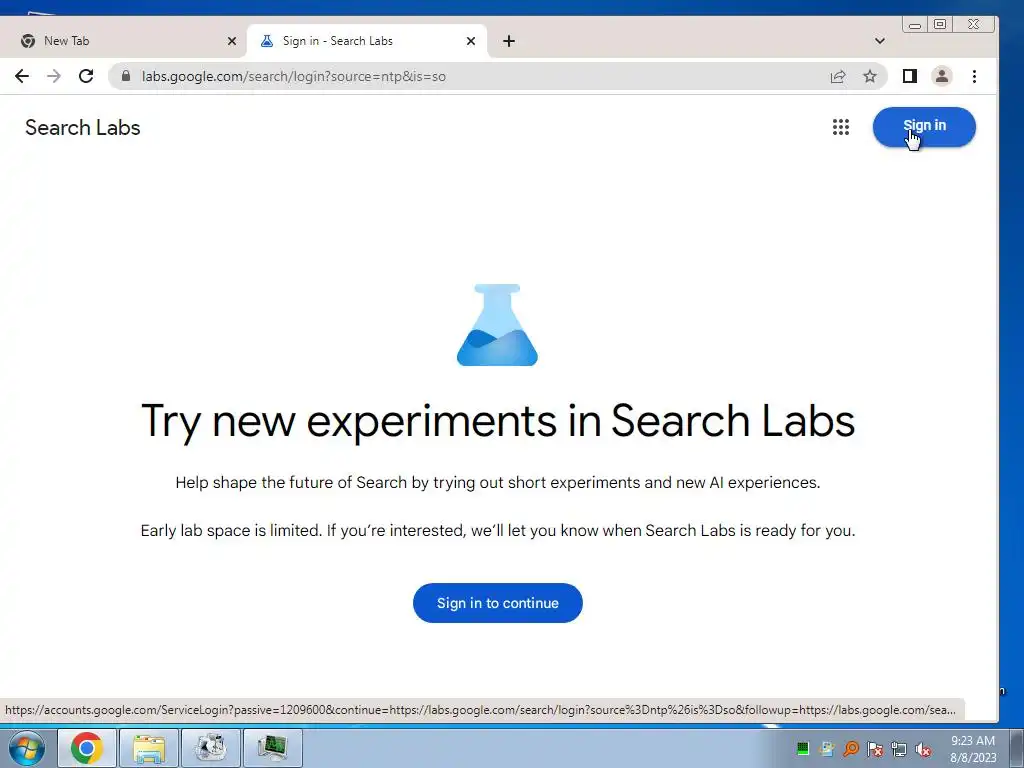Click the 'Try new experiments in Search Labs' heading
1024x768 pixels.
(x=498, y=421)
